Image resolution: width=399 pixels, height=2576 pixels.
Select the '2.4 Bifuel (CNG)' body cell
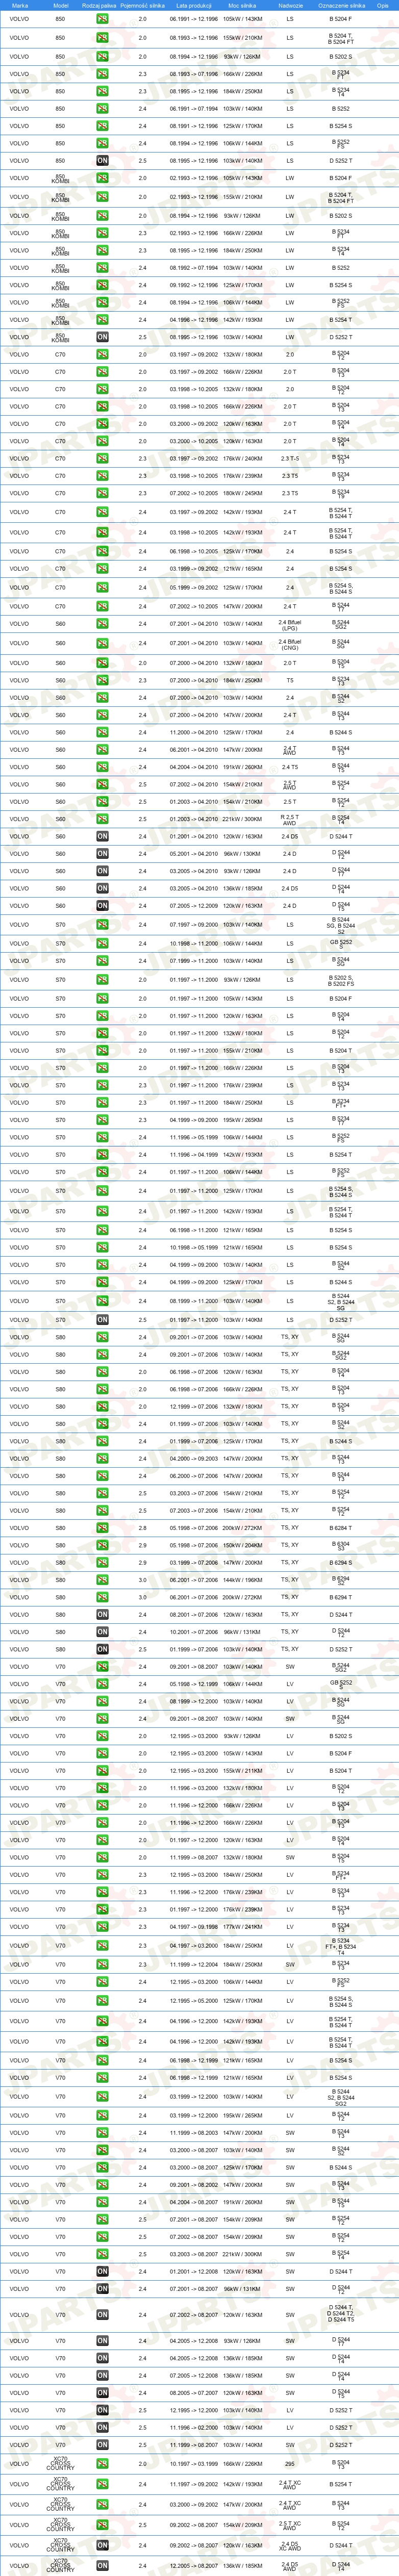click(x=290, y=644)
